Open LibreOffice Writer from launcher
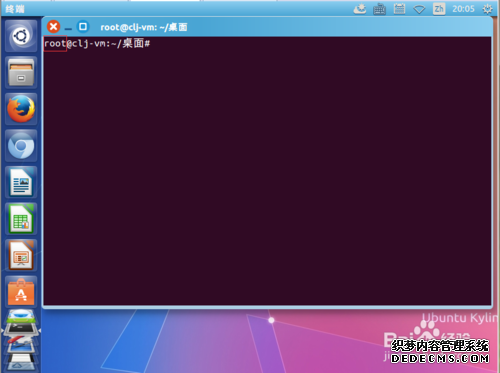The image size is (500, 373). [21, 182]
